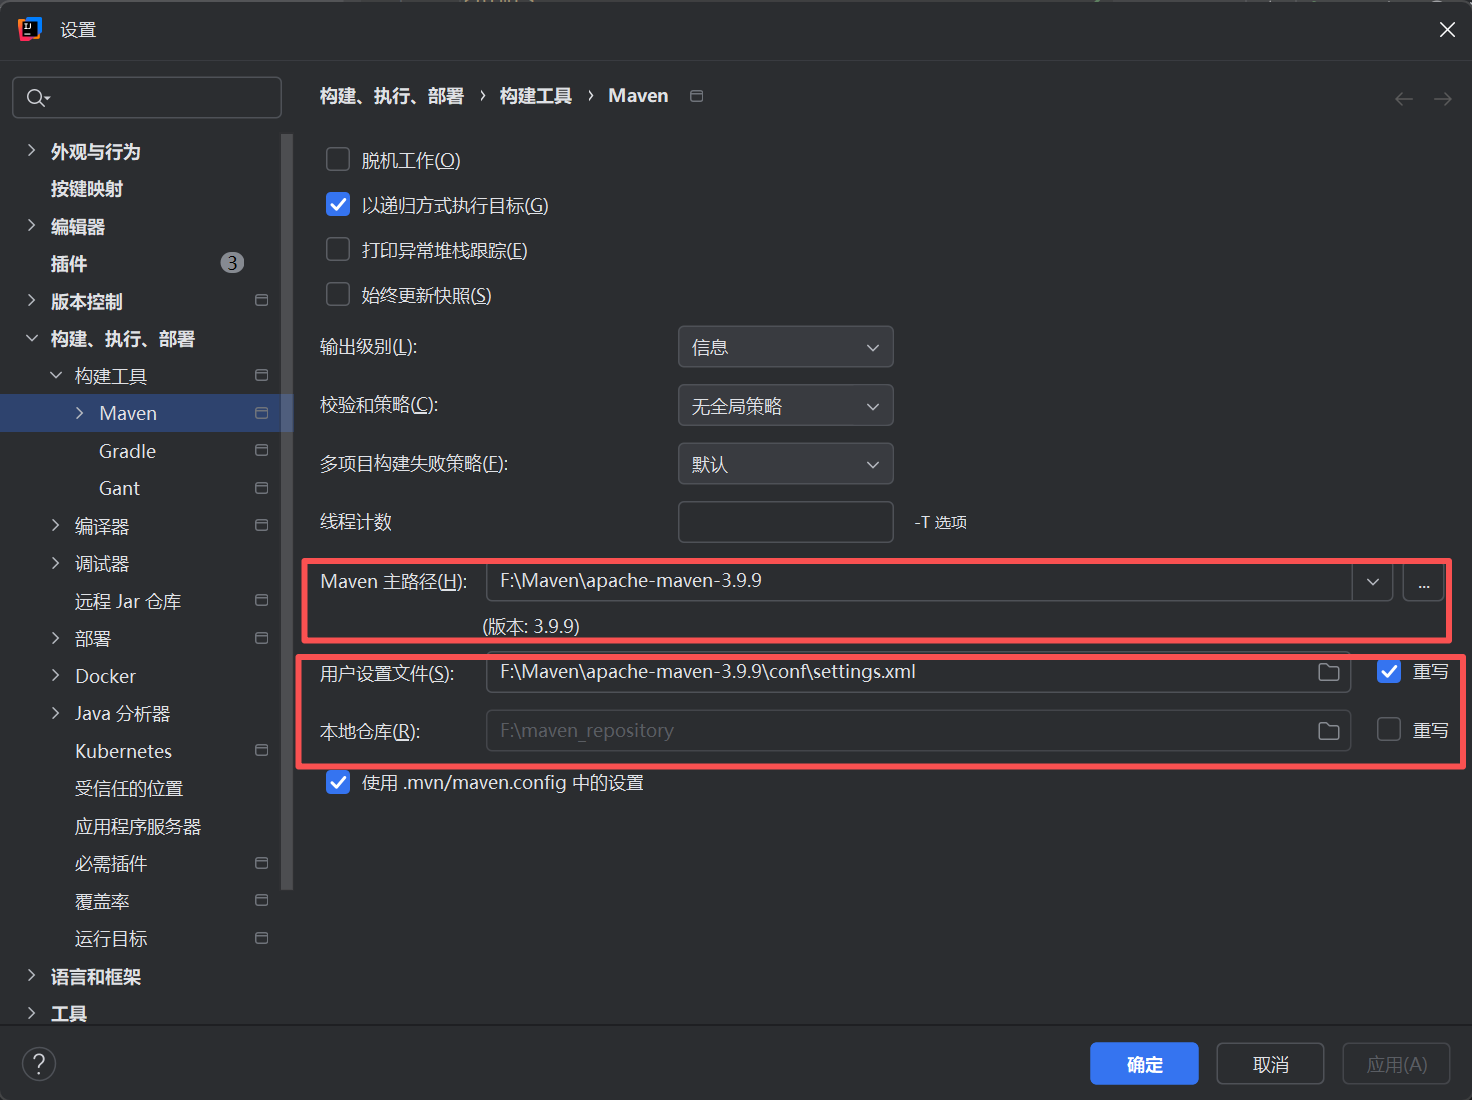
Task: Check 重写 for local repository
Action: point(1389,730)
